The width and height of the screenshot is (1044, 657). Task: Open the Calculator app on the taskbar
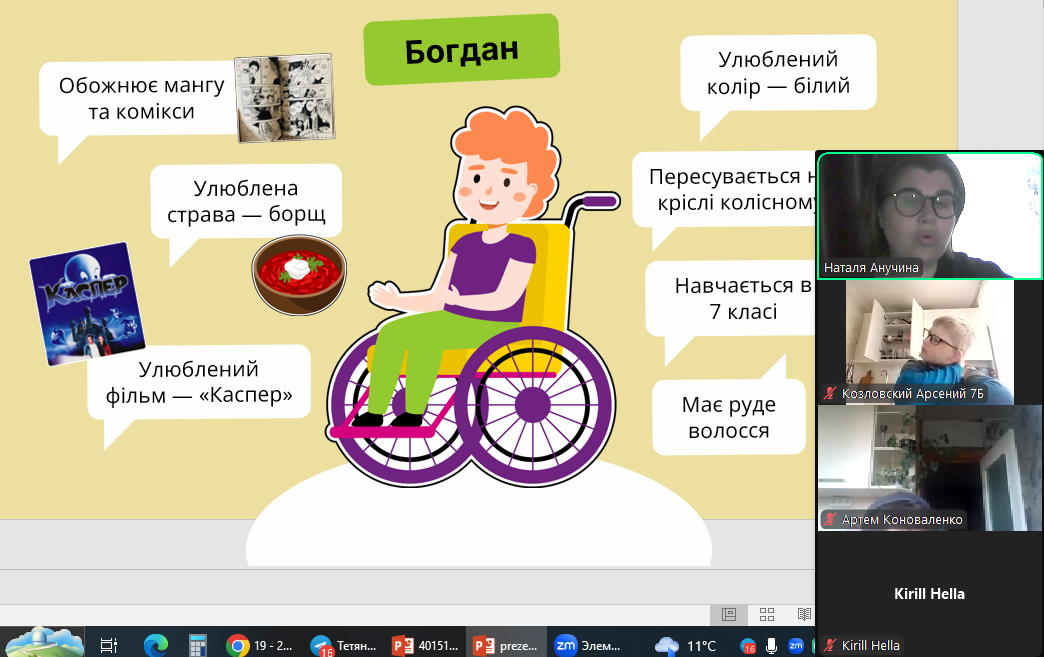tap(198, 645)
